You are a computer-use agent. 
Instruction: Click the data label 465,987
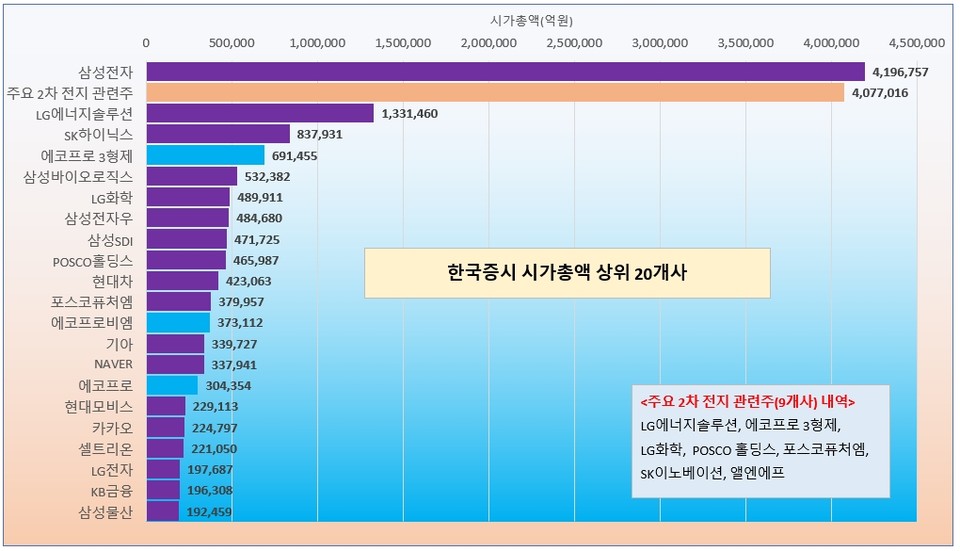256,261
